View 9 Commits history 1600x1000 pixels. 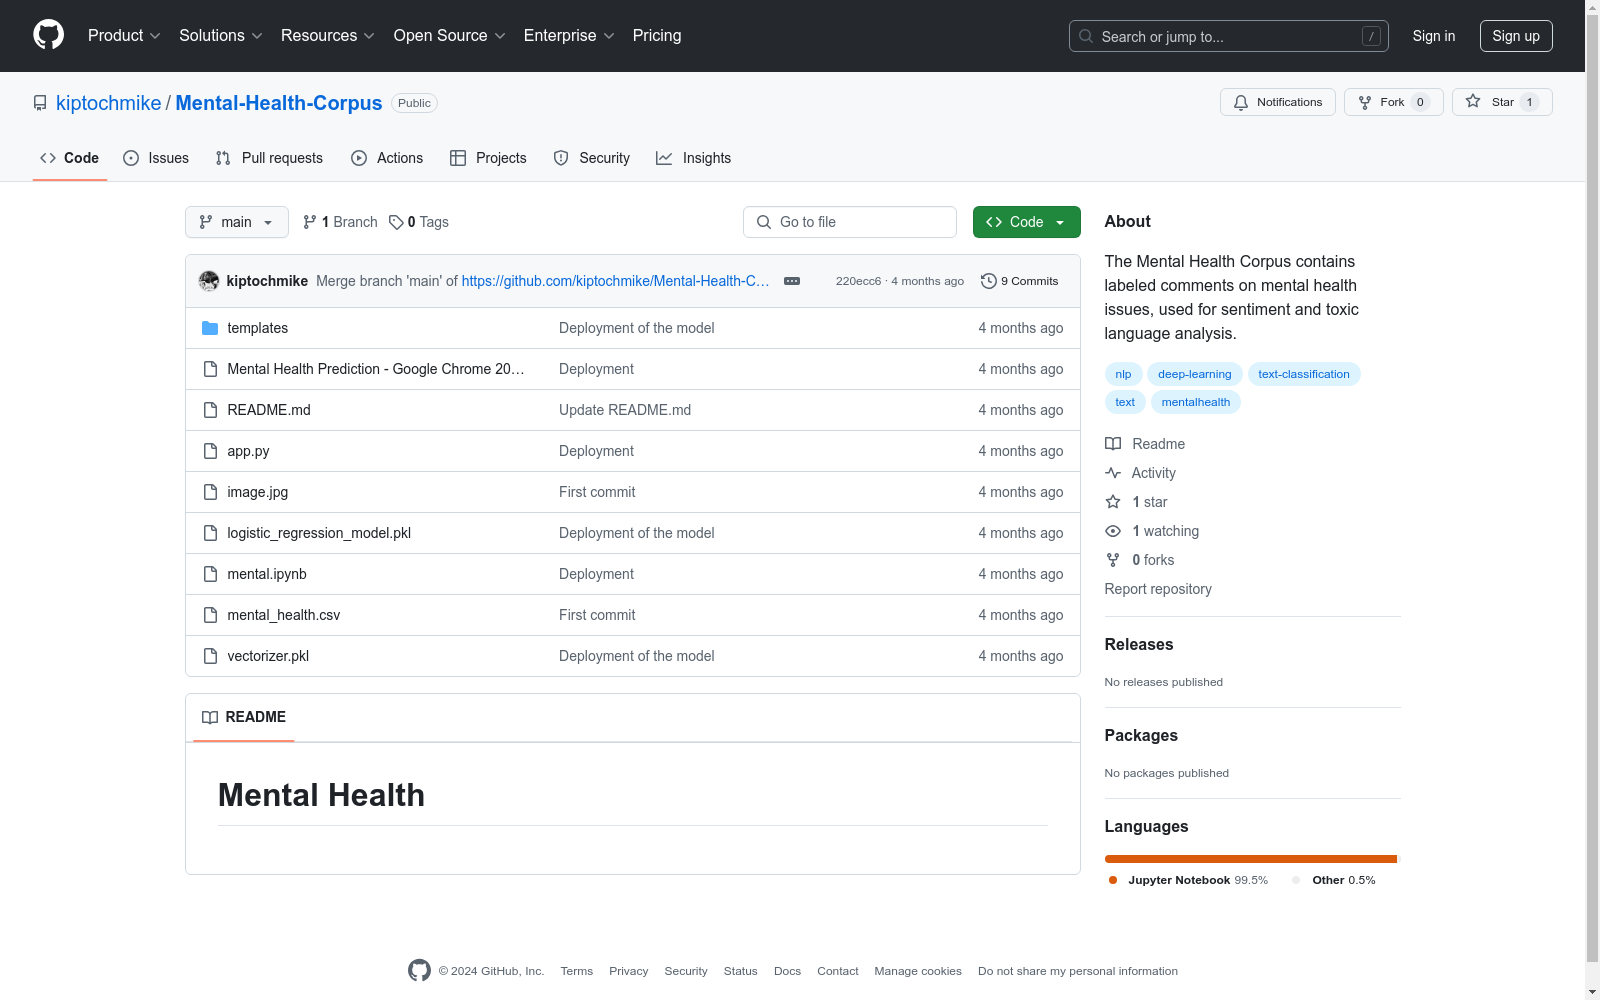pyautogui.click(x=1019, y=281)
